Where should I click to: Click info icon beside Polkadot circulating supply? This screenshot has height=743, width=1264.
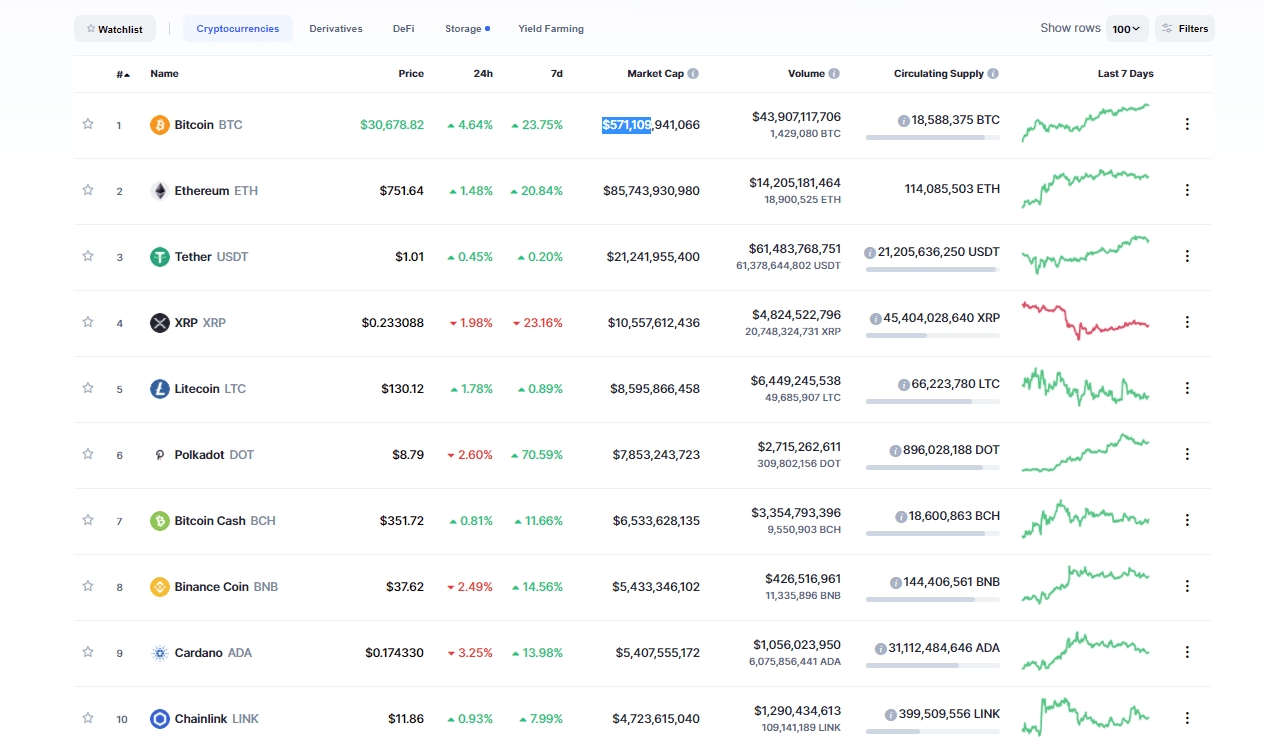pyautogui.click(x=895, y=450)
